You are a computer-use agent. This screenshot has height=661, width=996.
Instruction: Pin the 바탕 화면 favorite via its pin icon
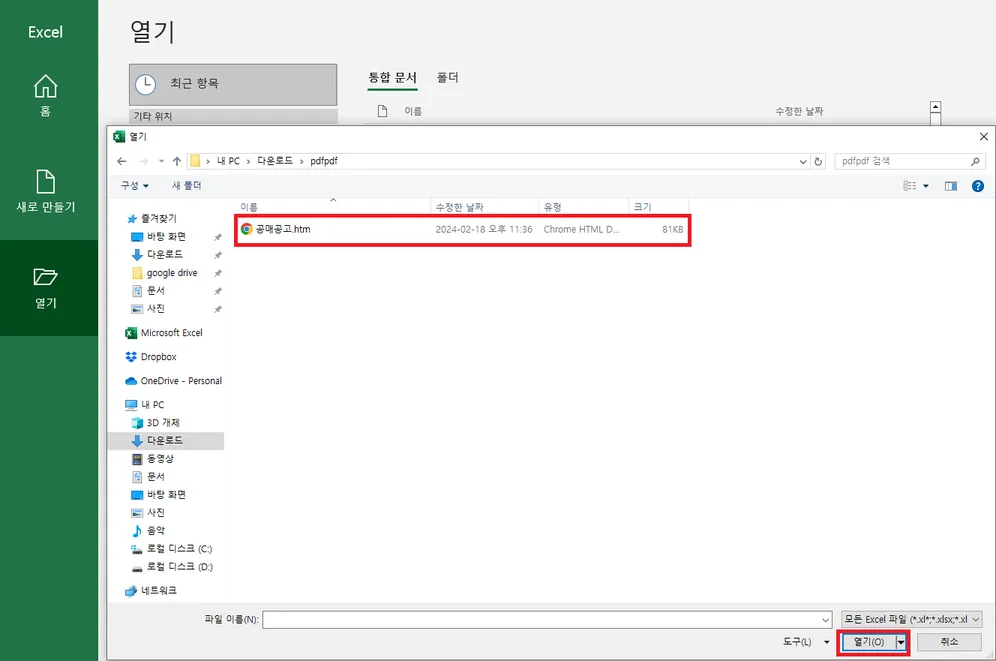217,236
